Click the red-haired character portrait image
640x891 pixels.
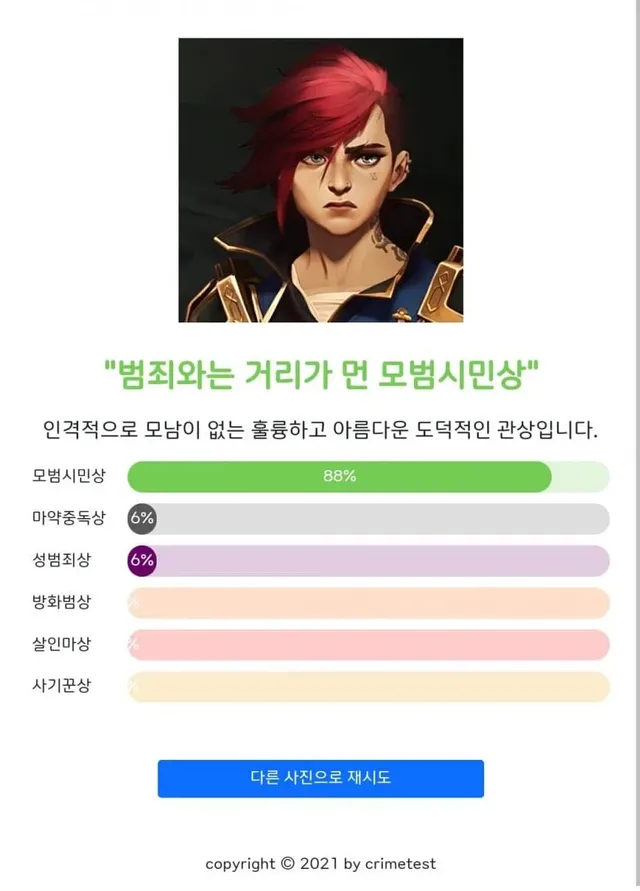tap(320, 180)
